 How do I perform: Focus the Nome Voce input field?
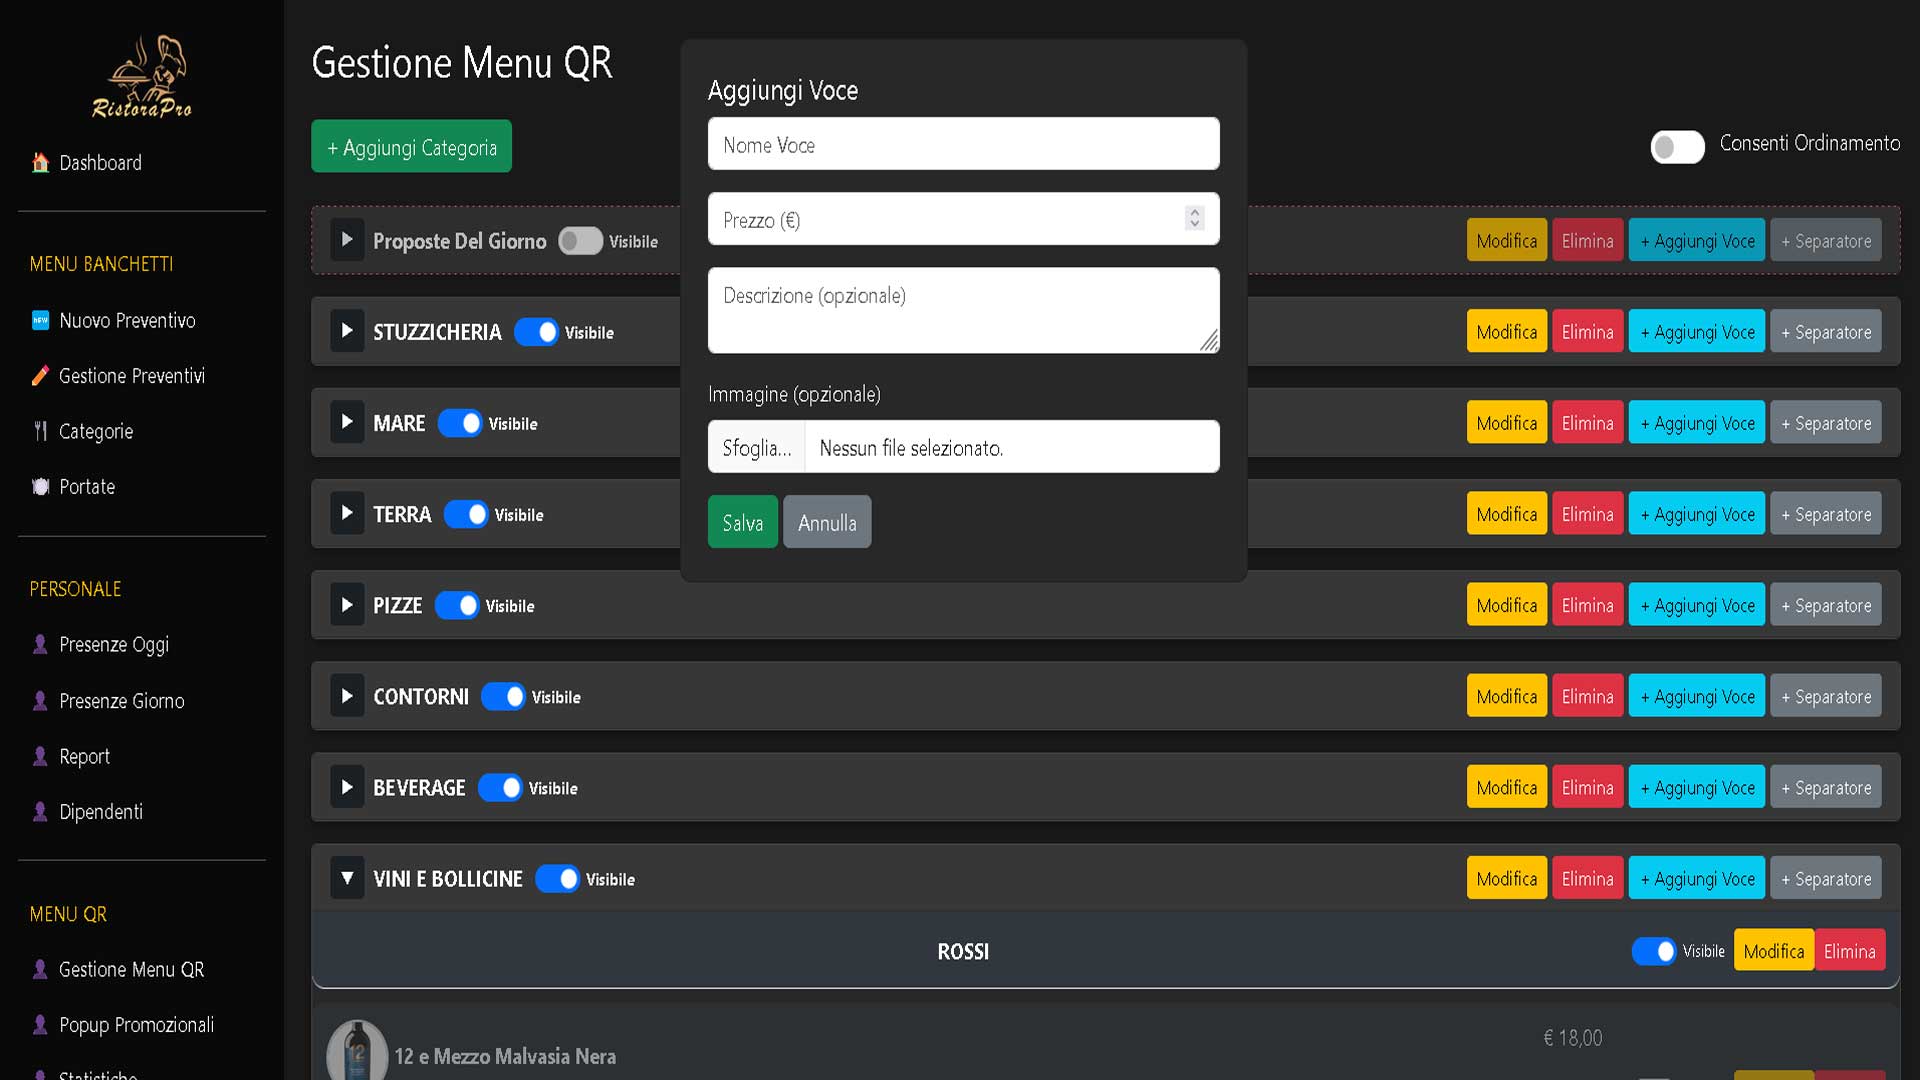click(x=964, y=144)
